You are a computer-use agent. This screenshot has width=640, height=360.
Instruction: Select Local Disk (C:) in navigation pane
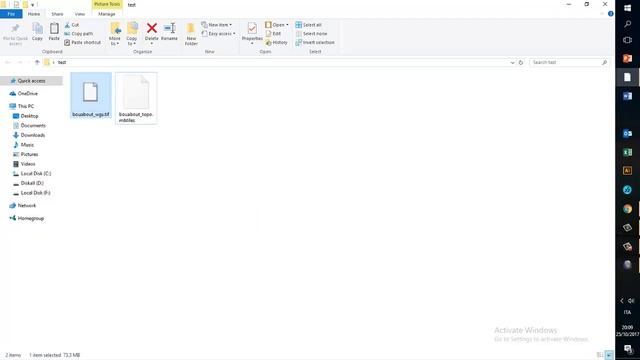click(36, 173)
